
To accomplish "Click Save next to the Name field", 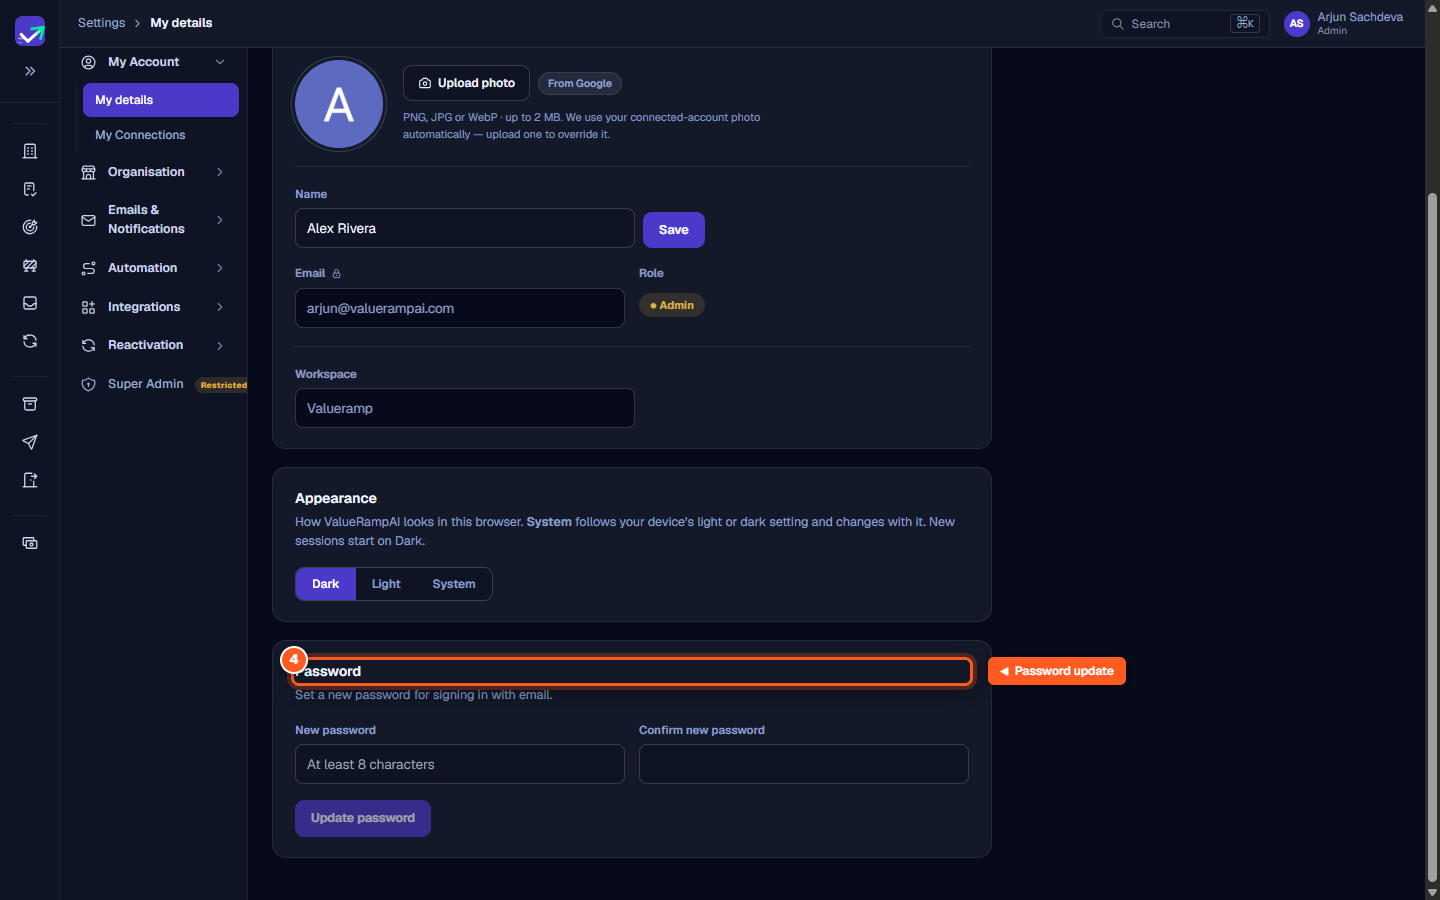I will (x=674, y=230).
